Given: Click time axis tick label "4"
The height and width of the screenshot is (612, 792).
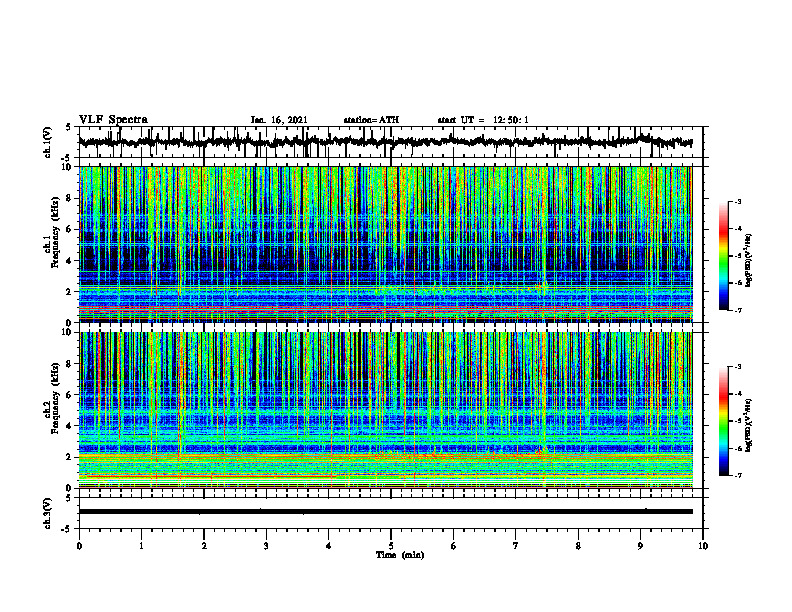Looking at the screenshot, I should click(x=329, y=546).
